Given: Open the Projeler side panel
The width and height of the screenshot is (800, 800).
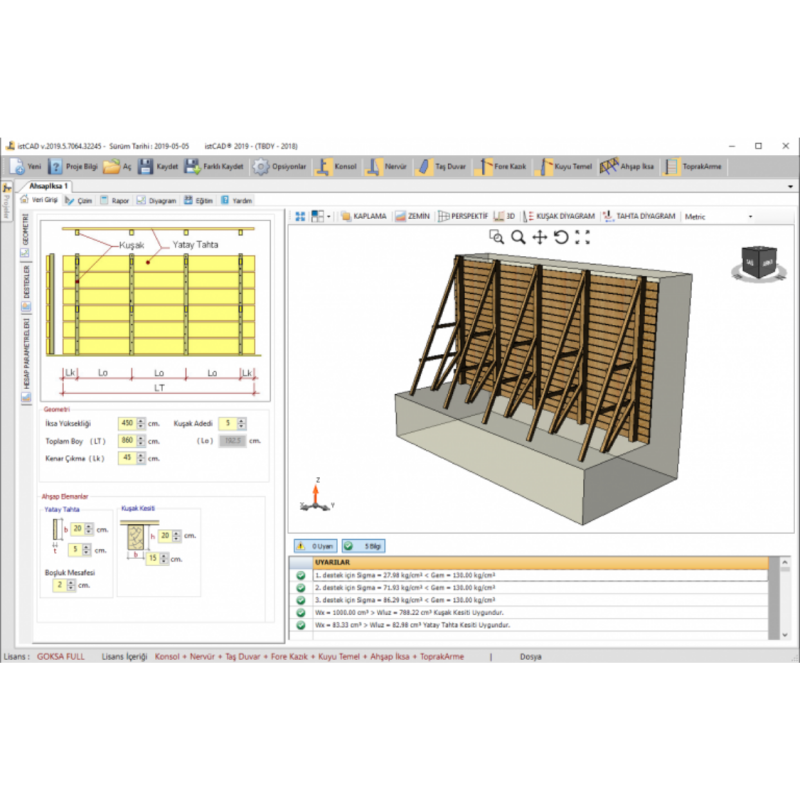Looking at the screenshot, I should point(7,202).
